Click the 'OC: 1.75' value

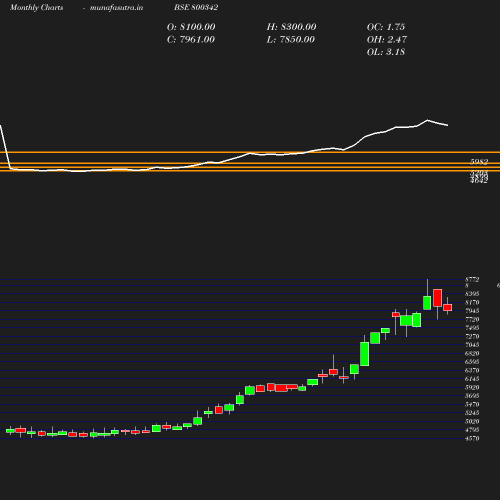point(386,27)
